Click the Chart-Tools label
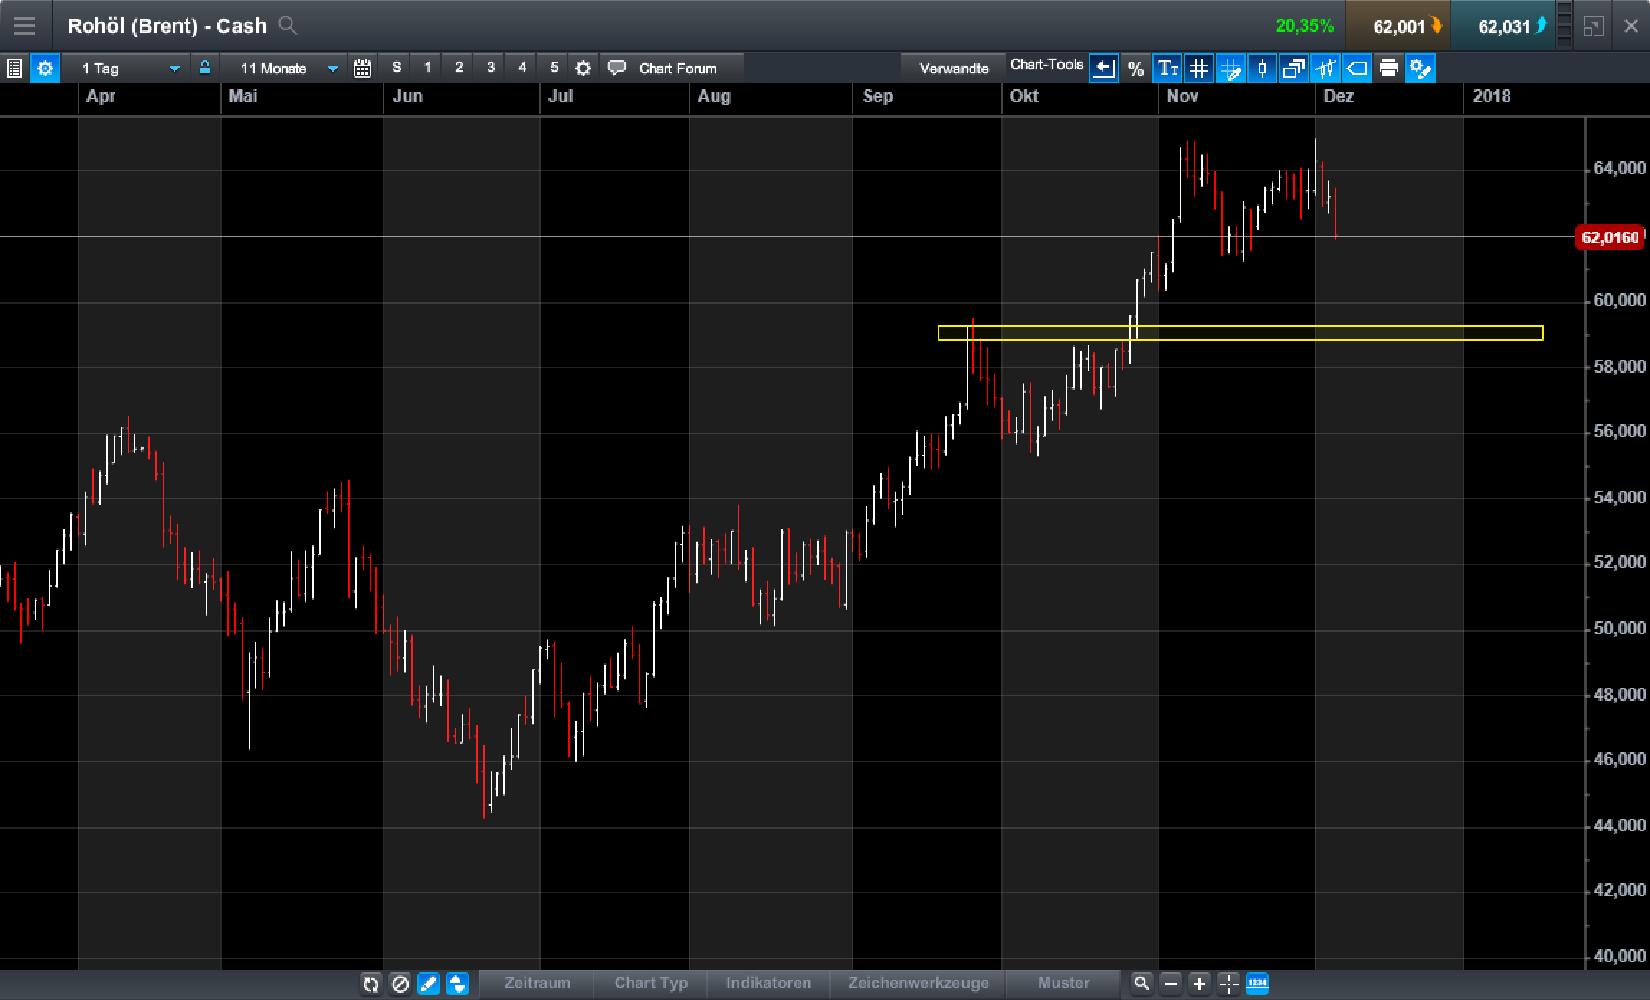Viewport: 1650px width, 1000px height. click(x=1046, y=65)
